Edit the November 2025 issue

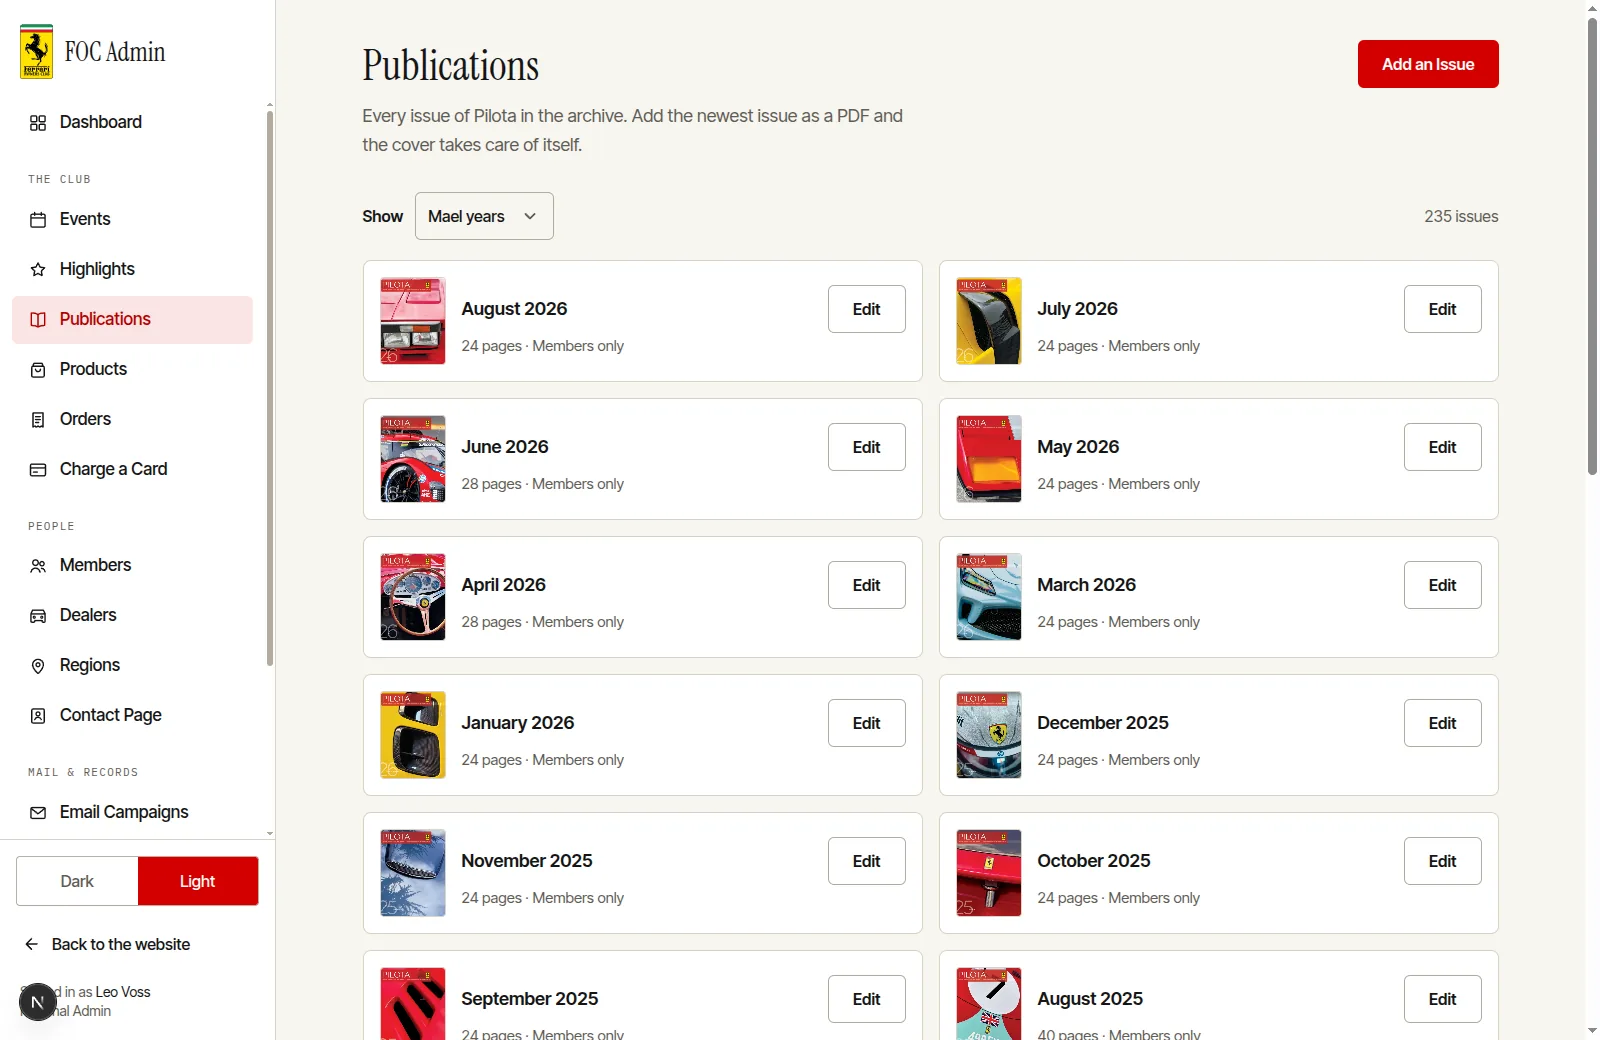tap(867, 861)
